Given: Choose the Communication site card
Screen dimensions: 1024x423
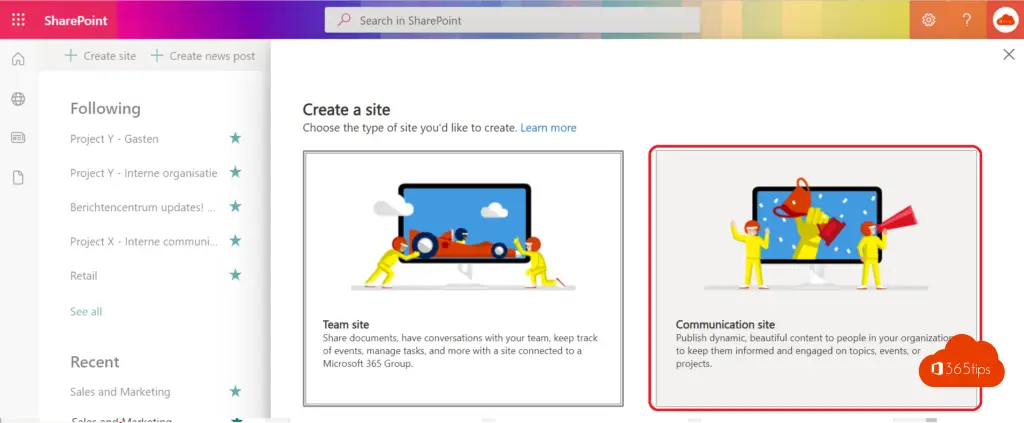Looking at the screenshot, I should (x=816, y=278).
